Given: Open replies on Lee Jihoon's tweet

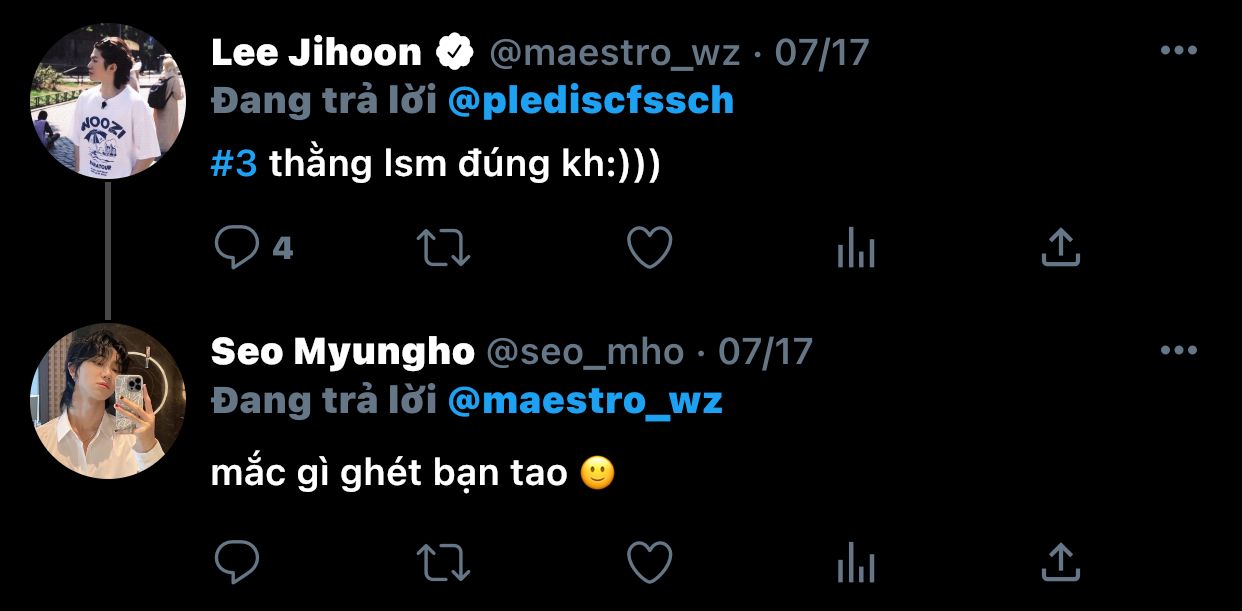Looking at the screenshot, I should point(253,248).
